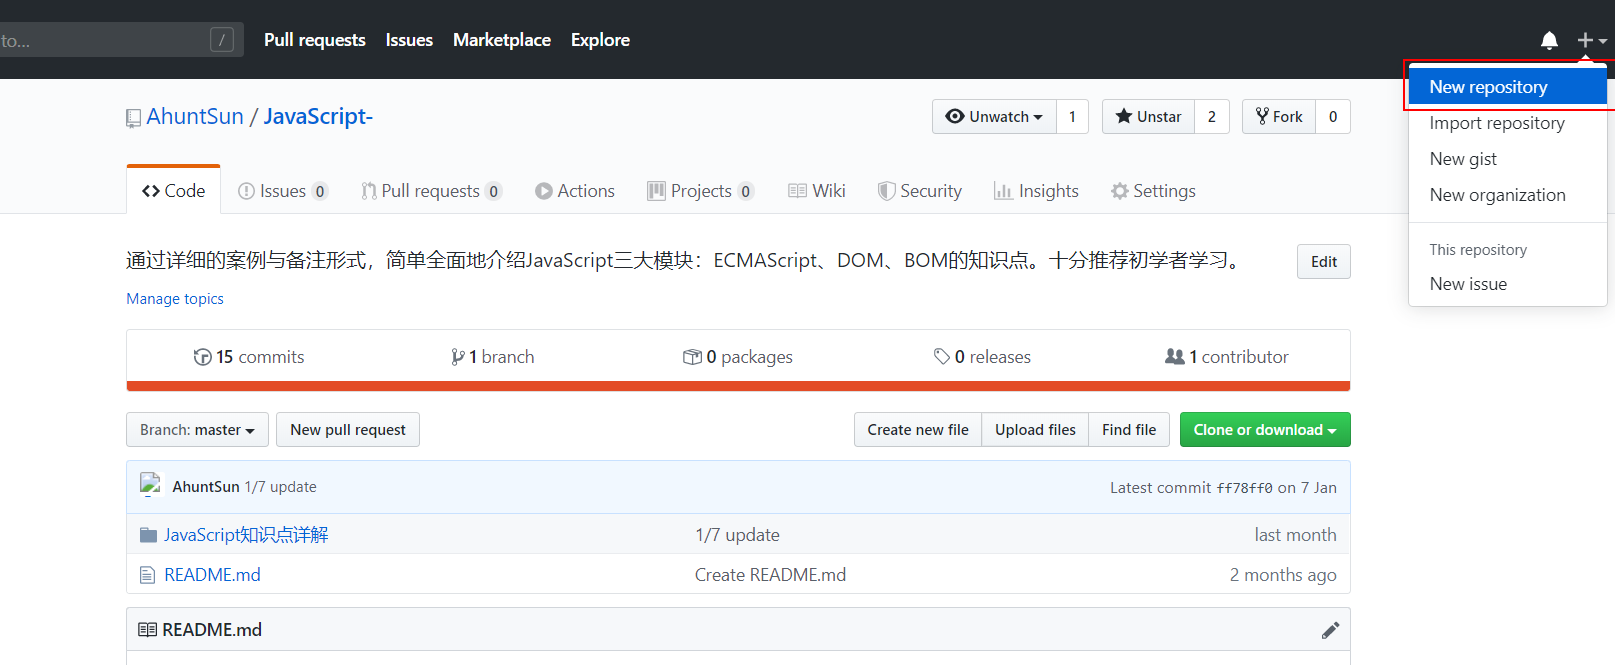View watchers count 1
1615x665 pixels.
click(1072, 117)
